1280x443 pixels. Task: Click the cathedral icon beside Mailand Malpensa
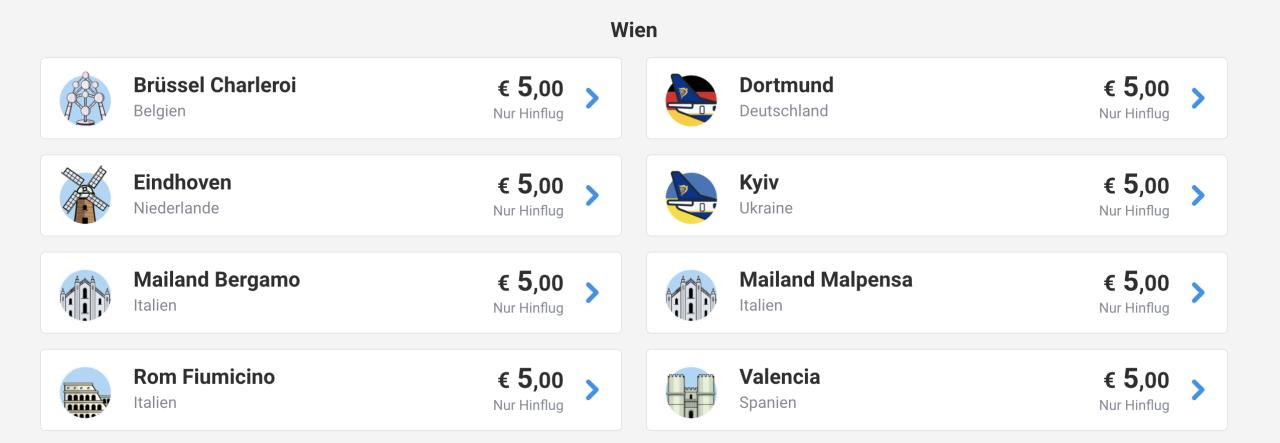691,293
